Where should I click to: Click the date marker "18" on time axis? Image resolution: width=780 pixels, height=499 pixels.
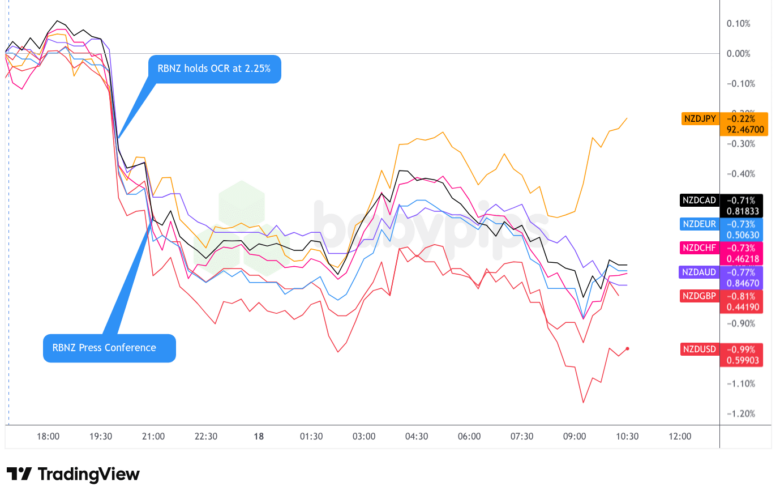click(258, 437)
